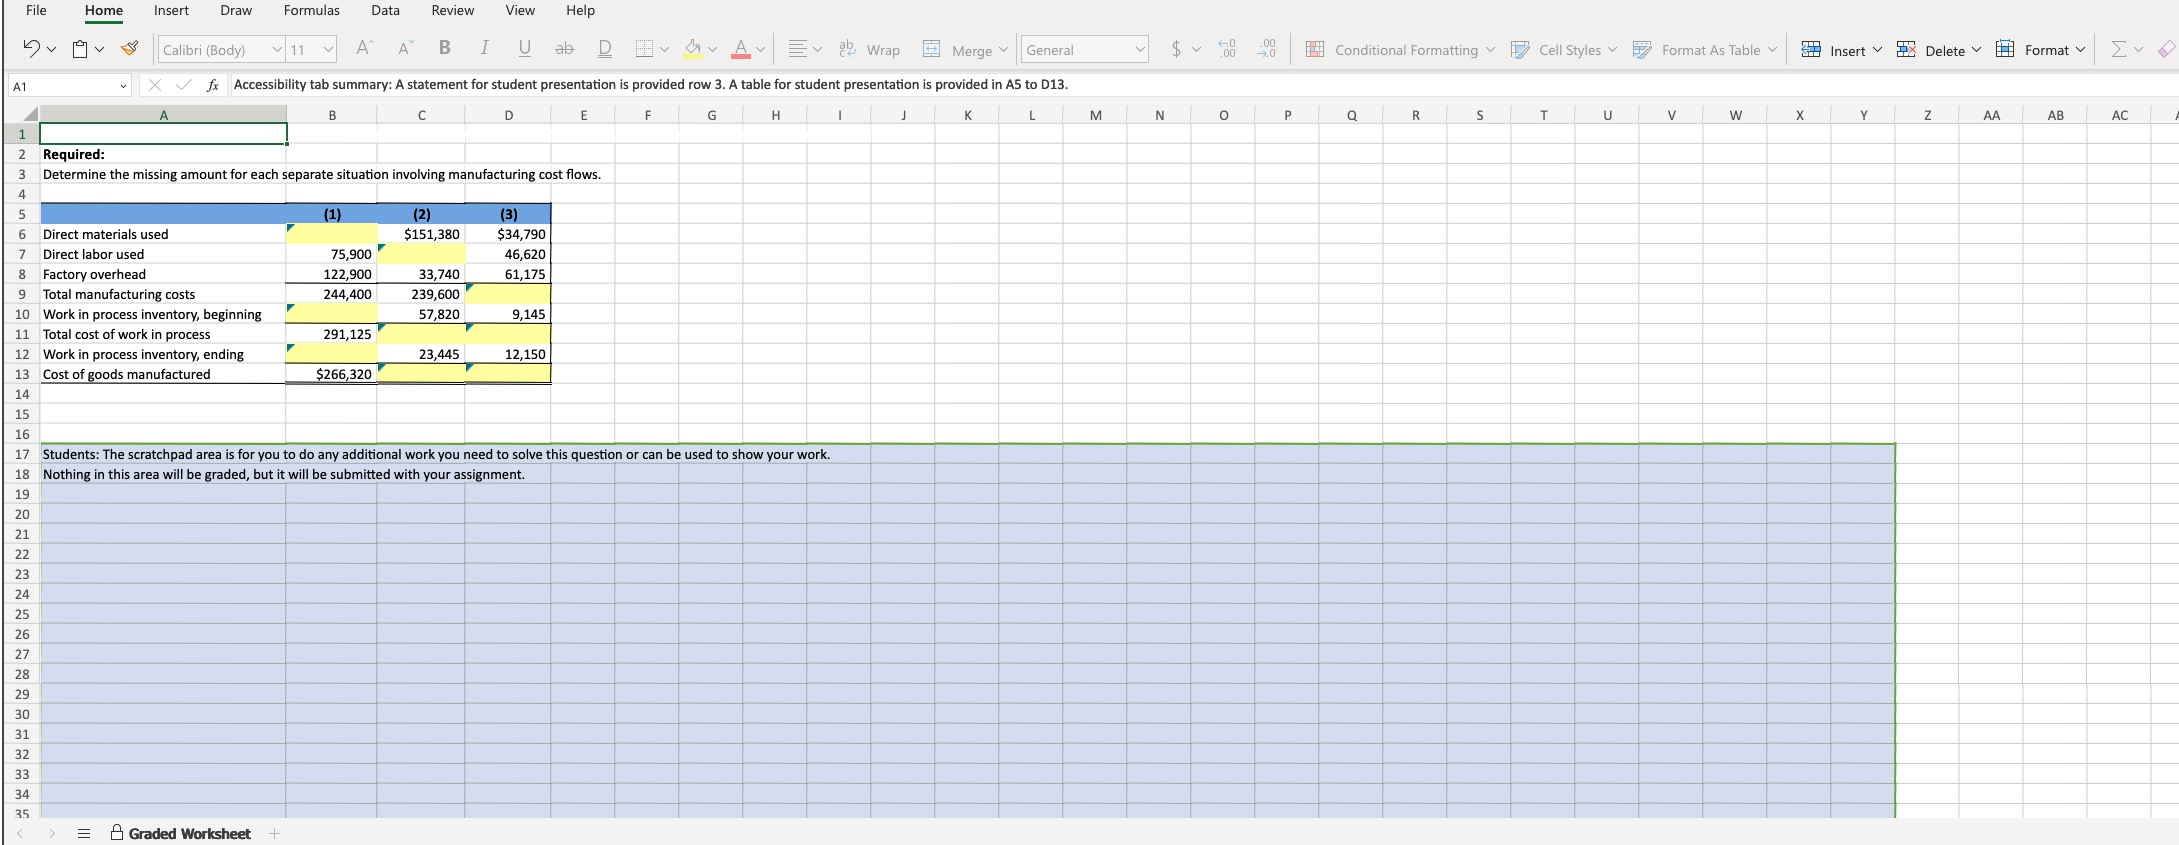Apply the red font color
Image resolution: width=2179 pixels, height=845 pixels.
point(741,49)
